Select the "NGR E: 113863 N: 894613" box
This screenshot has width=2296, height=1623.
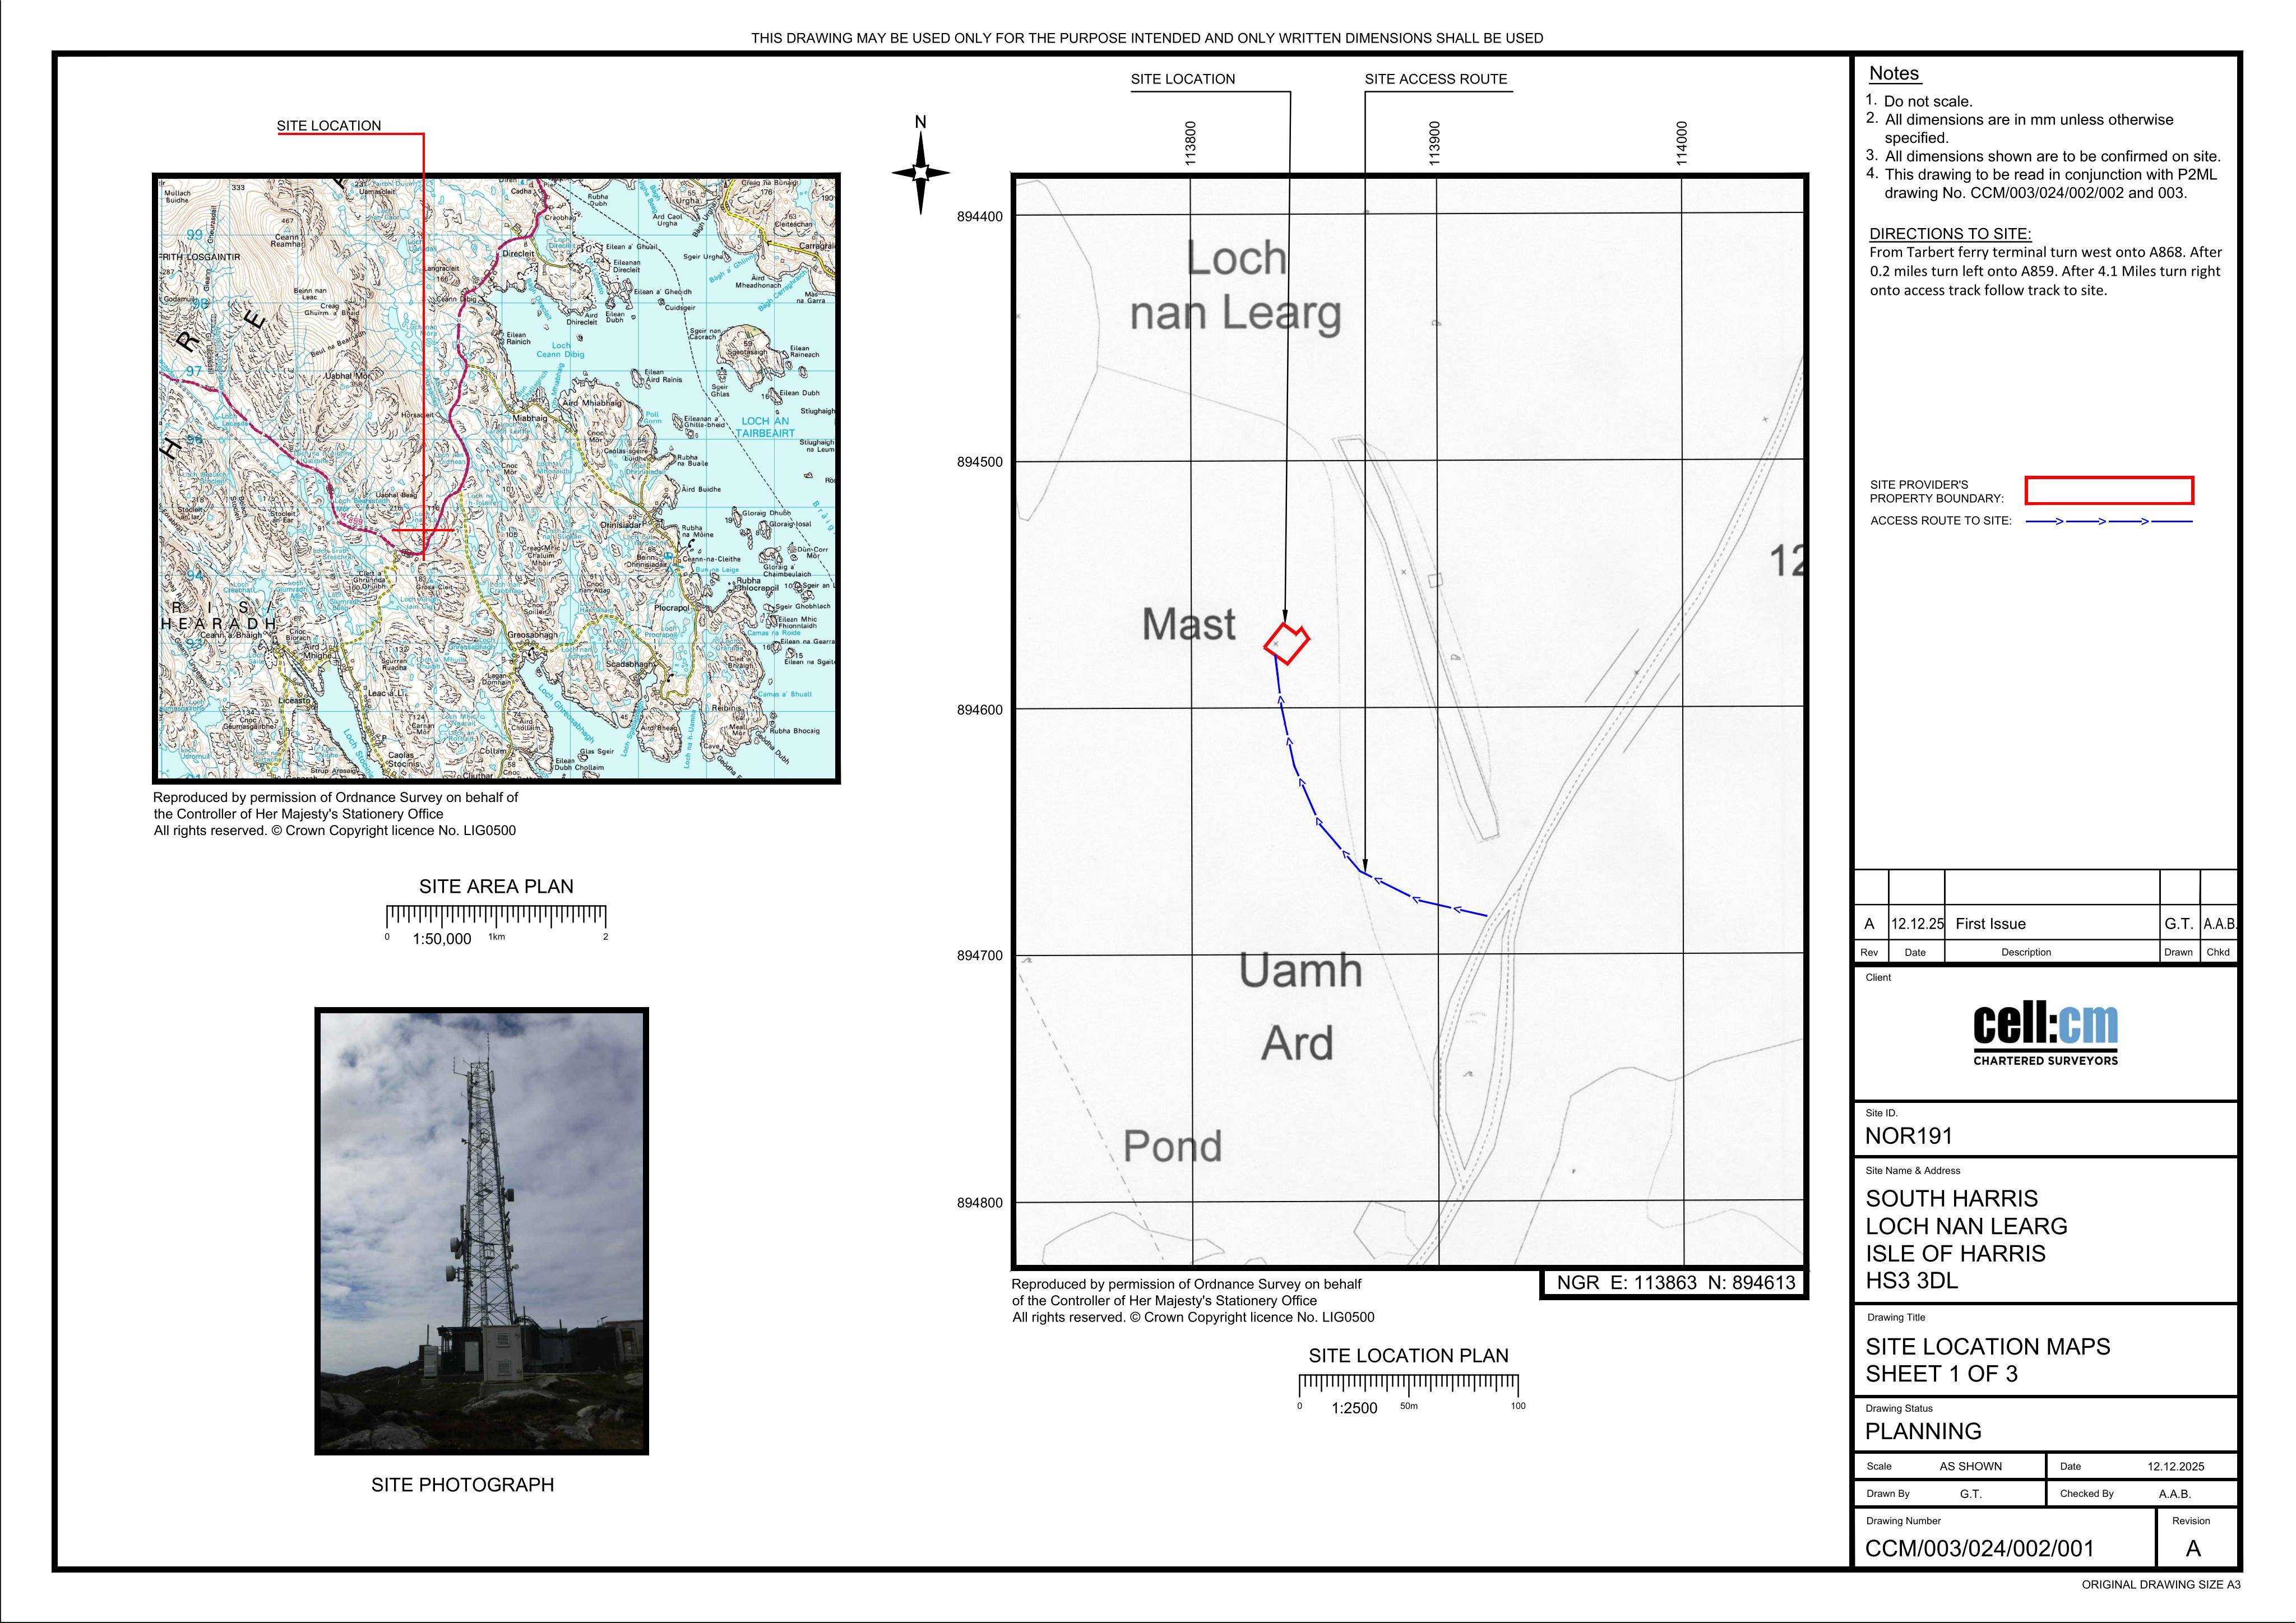pyautogui.click(x=1675, y=1283)
